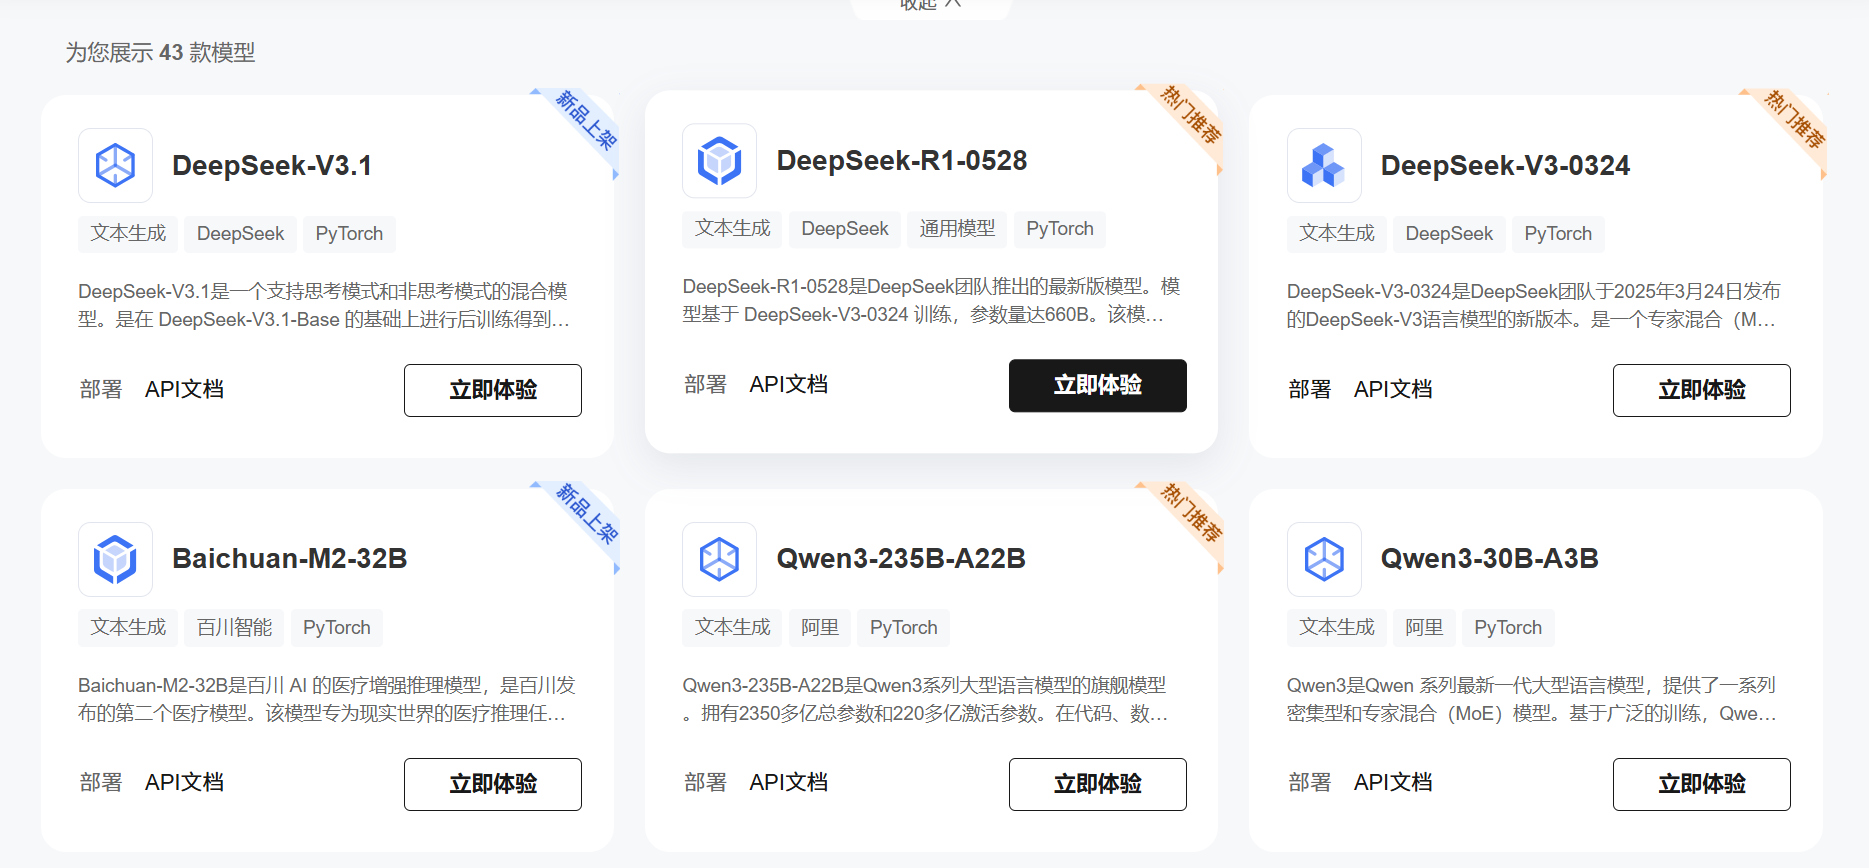The height and width of the screenshot is (868, 1869).
Task: Click the PyTorch tag on DeepSeek-V3-0324
Action: [1558, 233]
